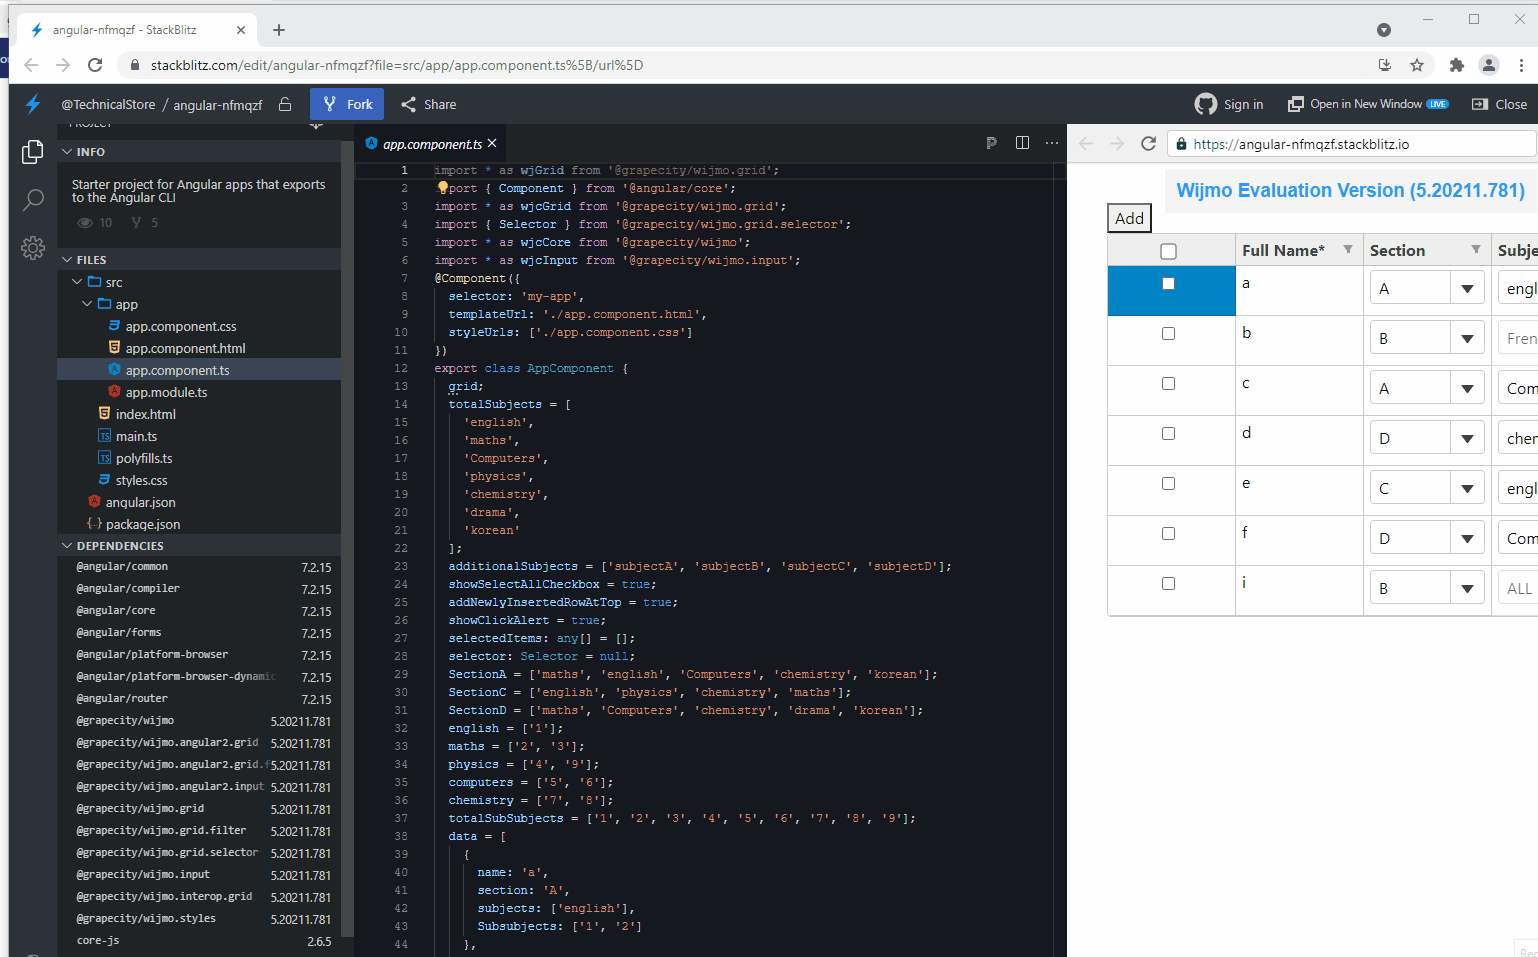1538x957 pixels.
Task: Click the Add button in preview
Action: (1129, 218)
